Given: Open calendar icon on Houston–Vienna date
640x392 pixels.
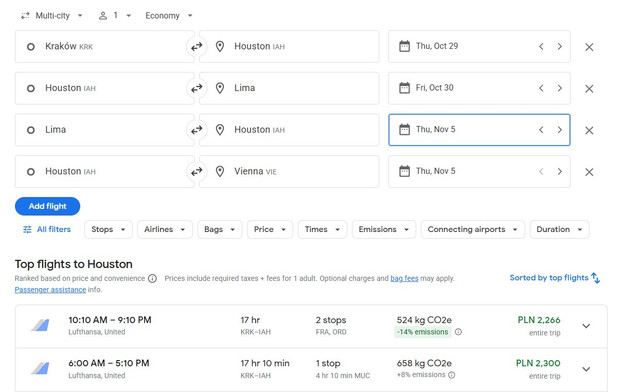Looking at the screenshot, I should point(404,171).
